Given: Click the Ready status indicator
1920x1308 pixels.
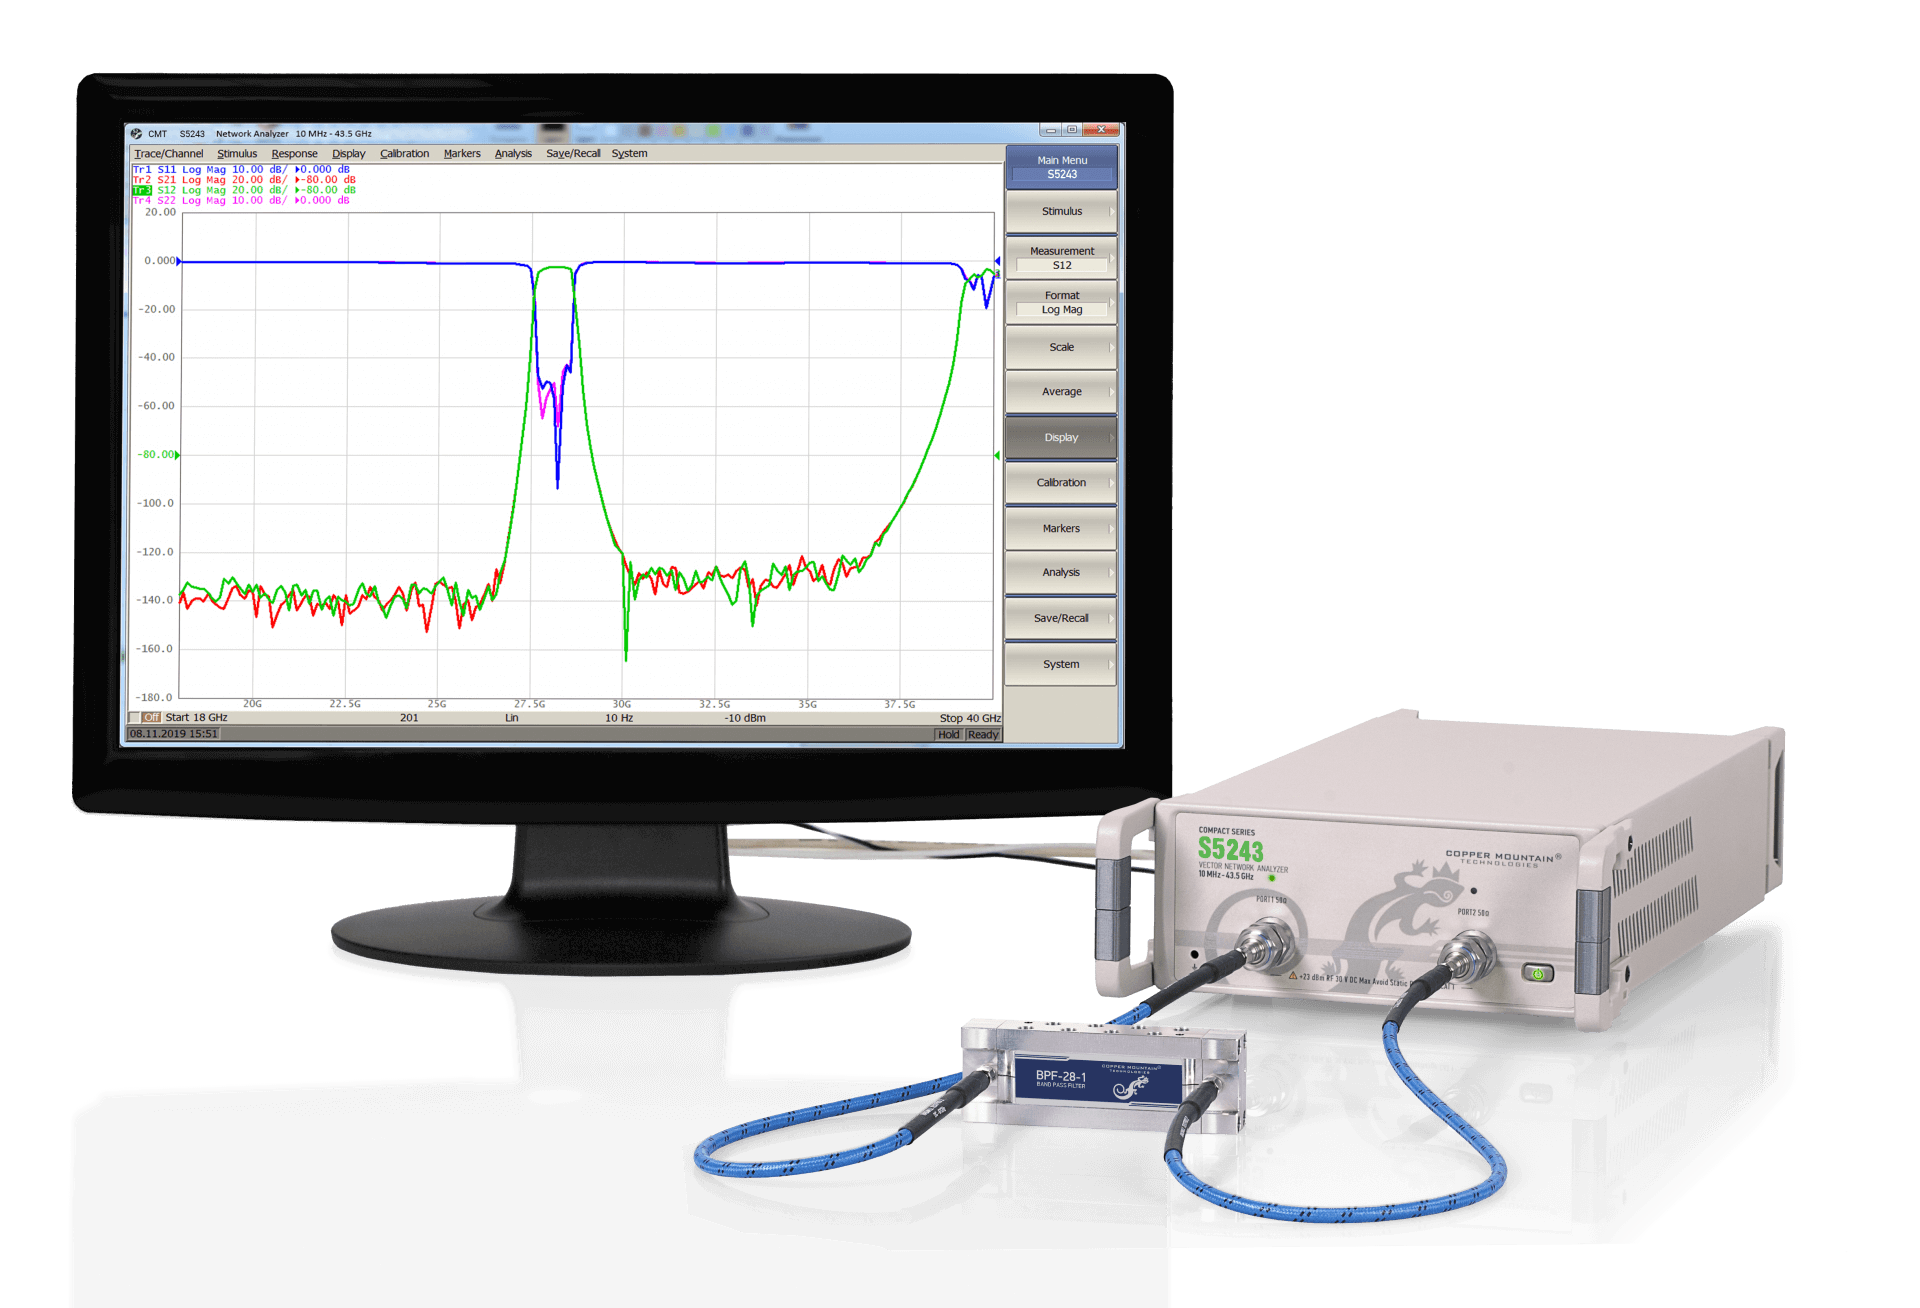Looking at the screenshot, I should coord(983,735).
